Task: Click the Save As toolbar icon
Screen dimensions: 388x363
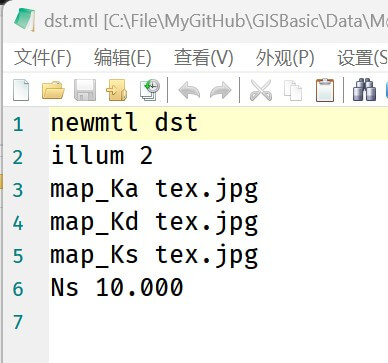Action: coord(116,90)
